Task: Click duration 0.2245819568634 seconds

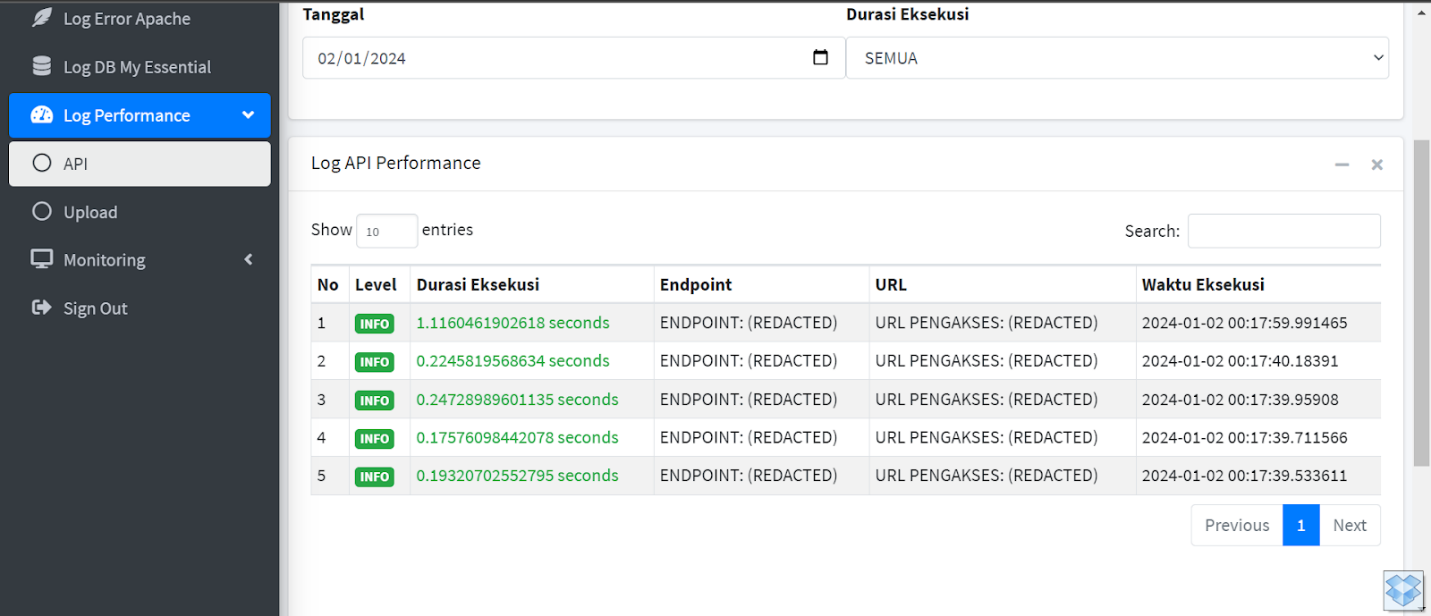Action: click(x=513, y=361)
